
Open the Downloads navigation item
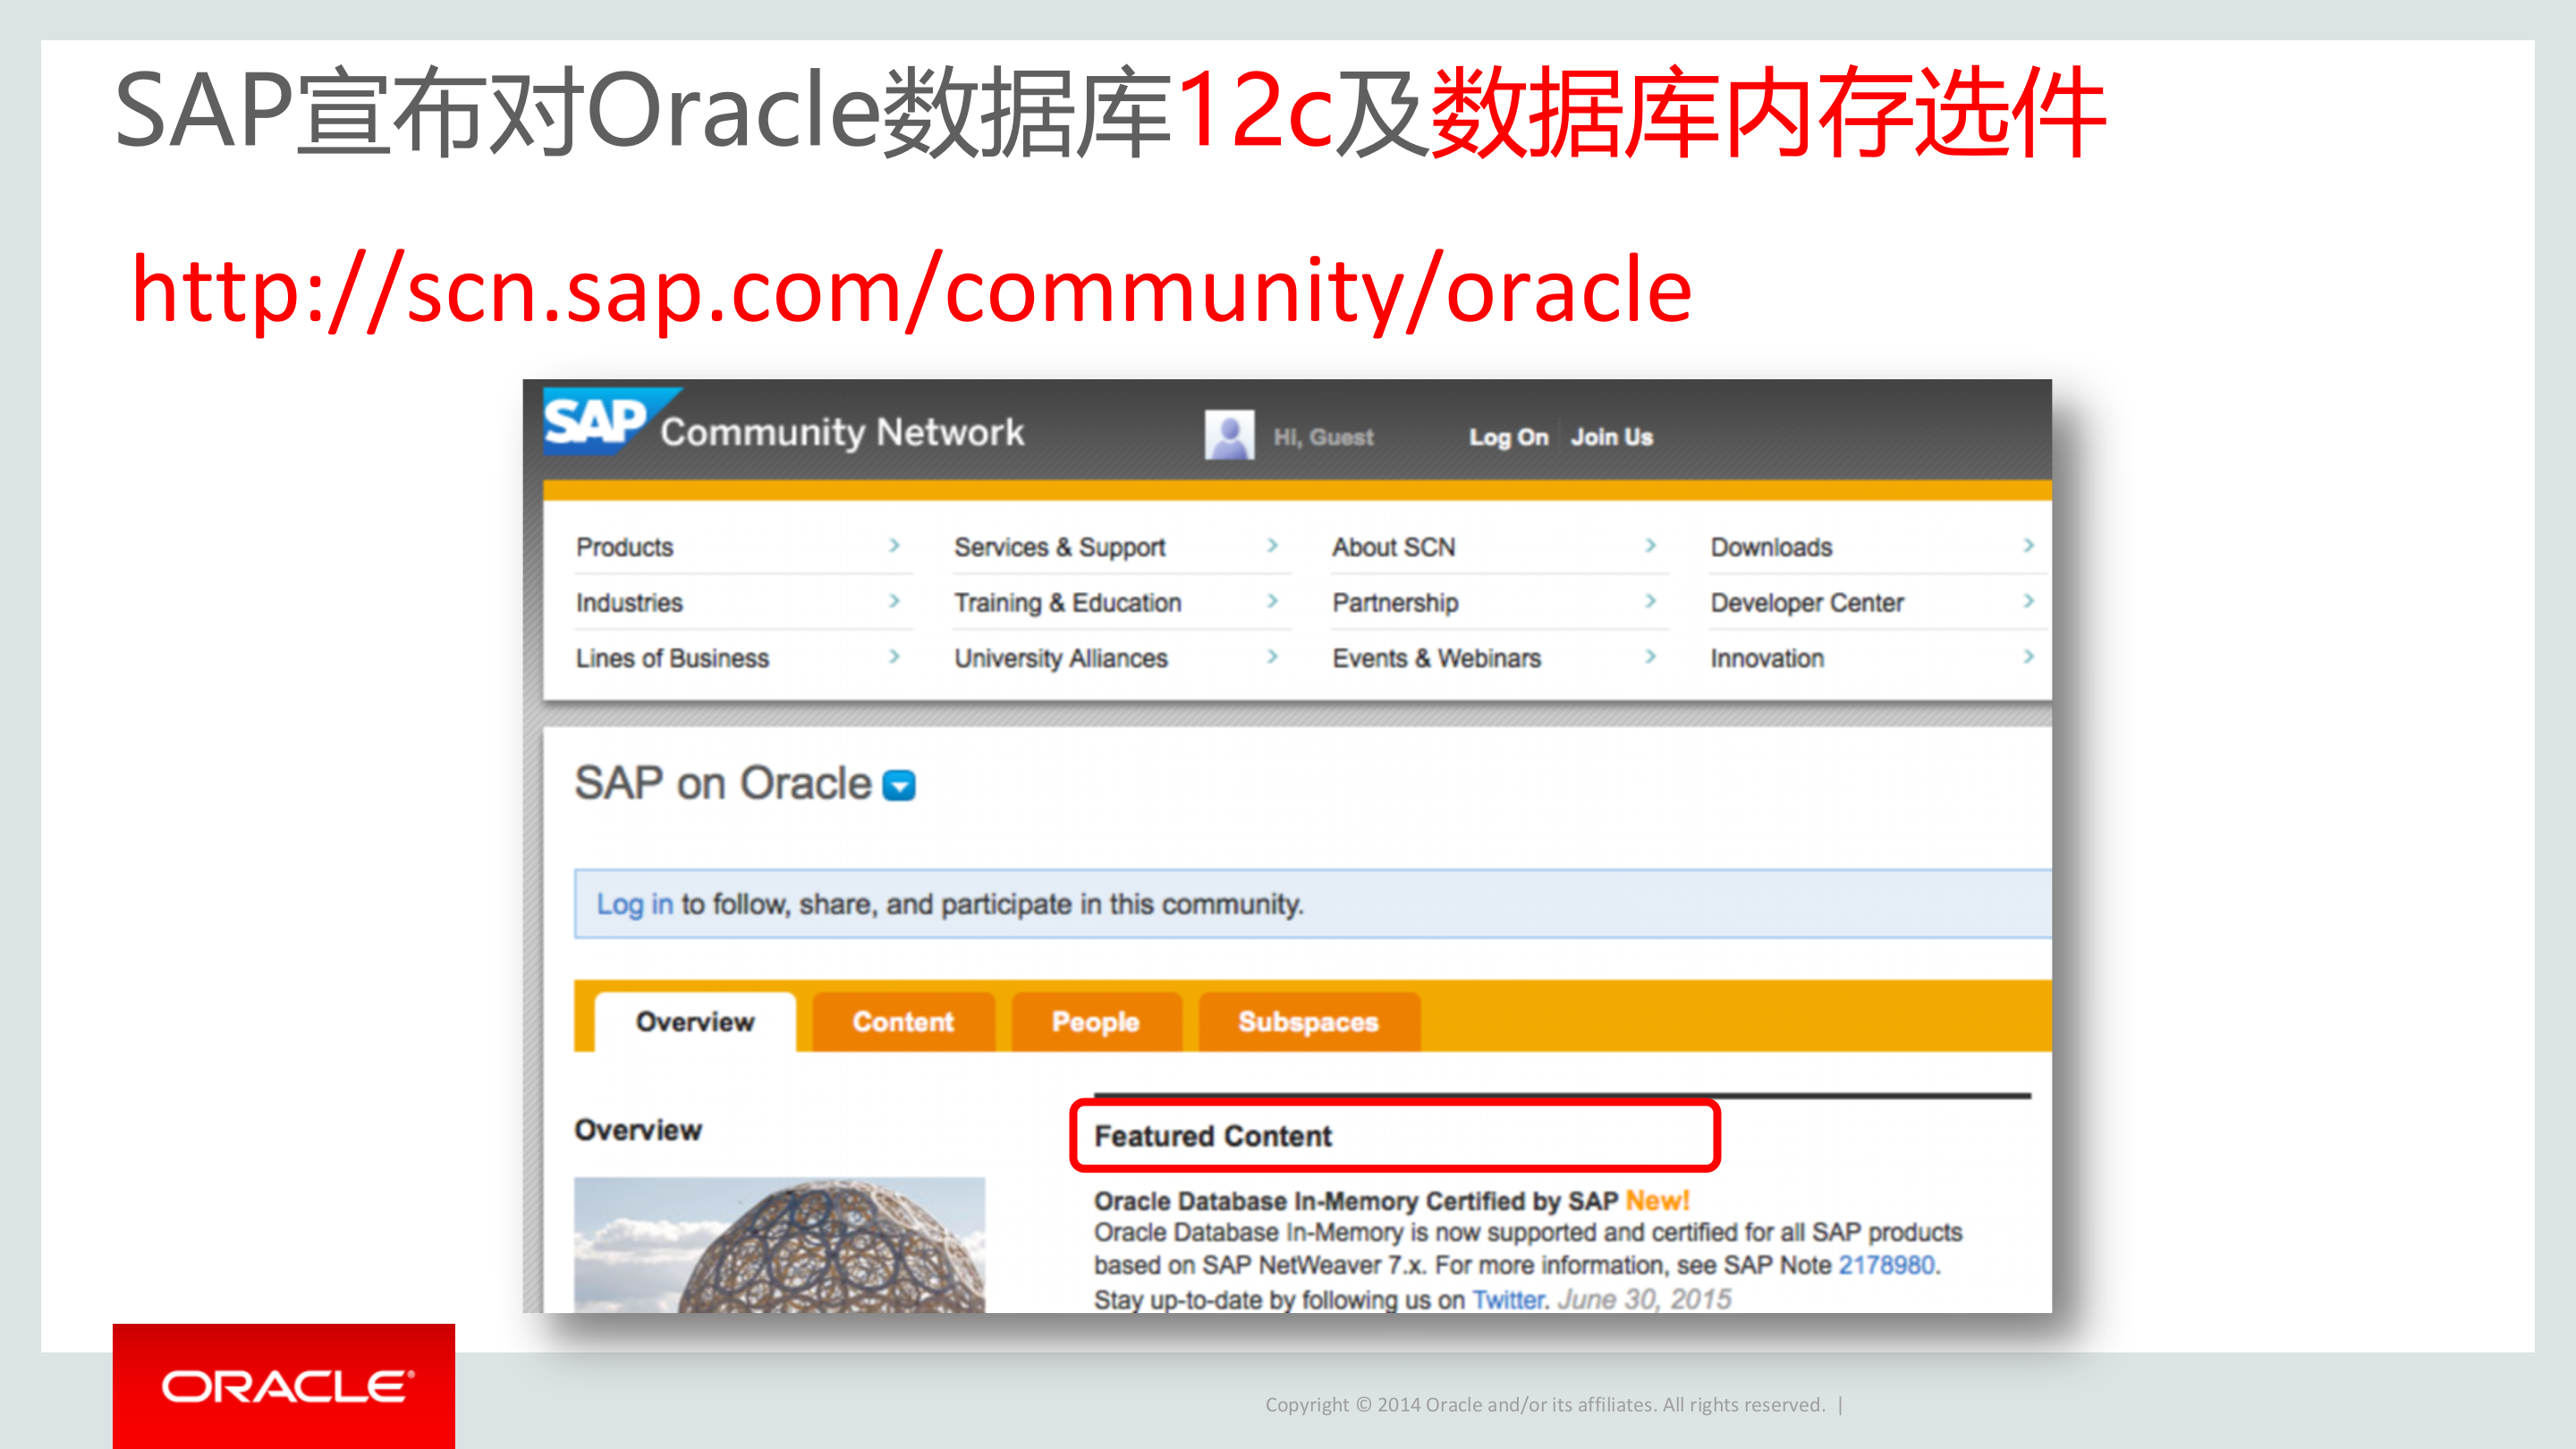point(1771,546)
